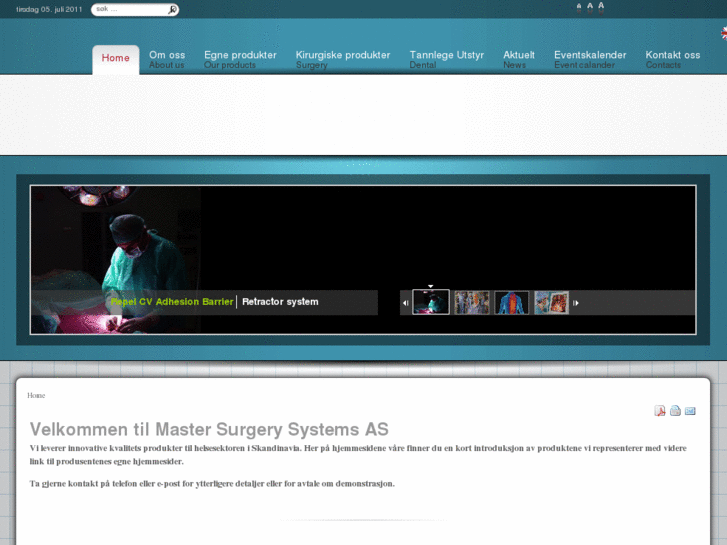Image resolution: width=727 pixels, height=545 pixels.
Task: Switch language via the British flag icon
Action: [x=724, y=33]
